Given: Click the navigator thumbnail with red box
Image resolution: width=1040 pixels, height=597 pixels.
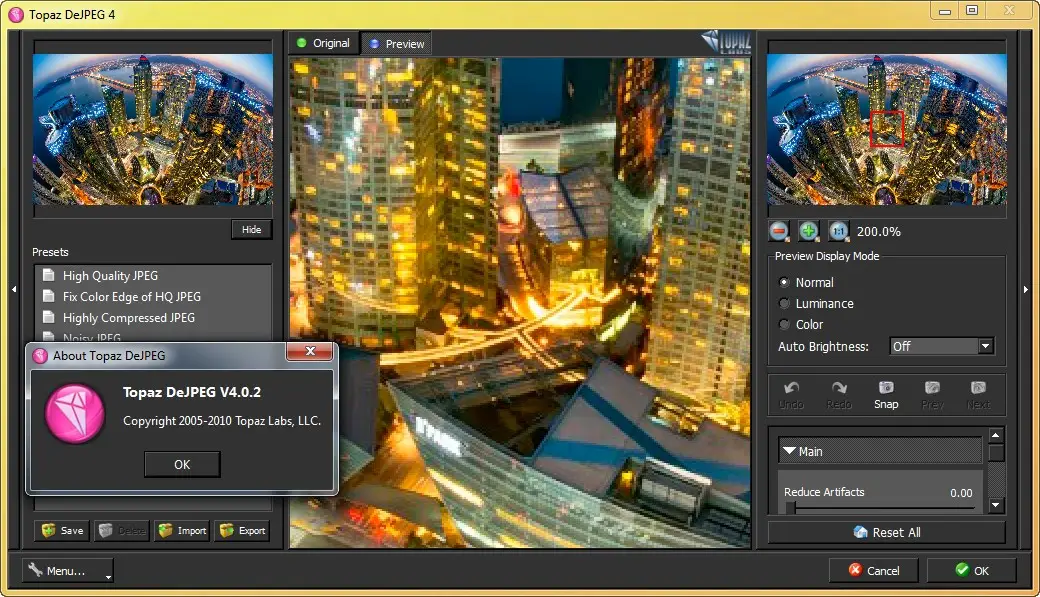Looking at the screenshot, I should [887, 129].
